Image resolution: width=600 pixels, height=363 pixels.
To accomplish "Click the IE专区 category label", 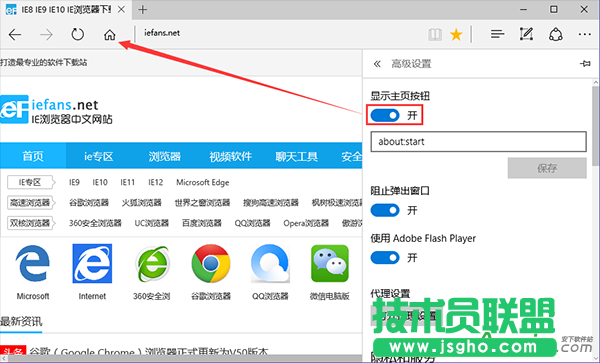I will tap(30, 182).
